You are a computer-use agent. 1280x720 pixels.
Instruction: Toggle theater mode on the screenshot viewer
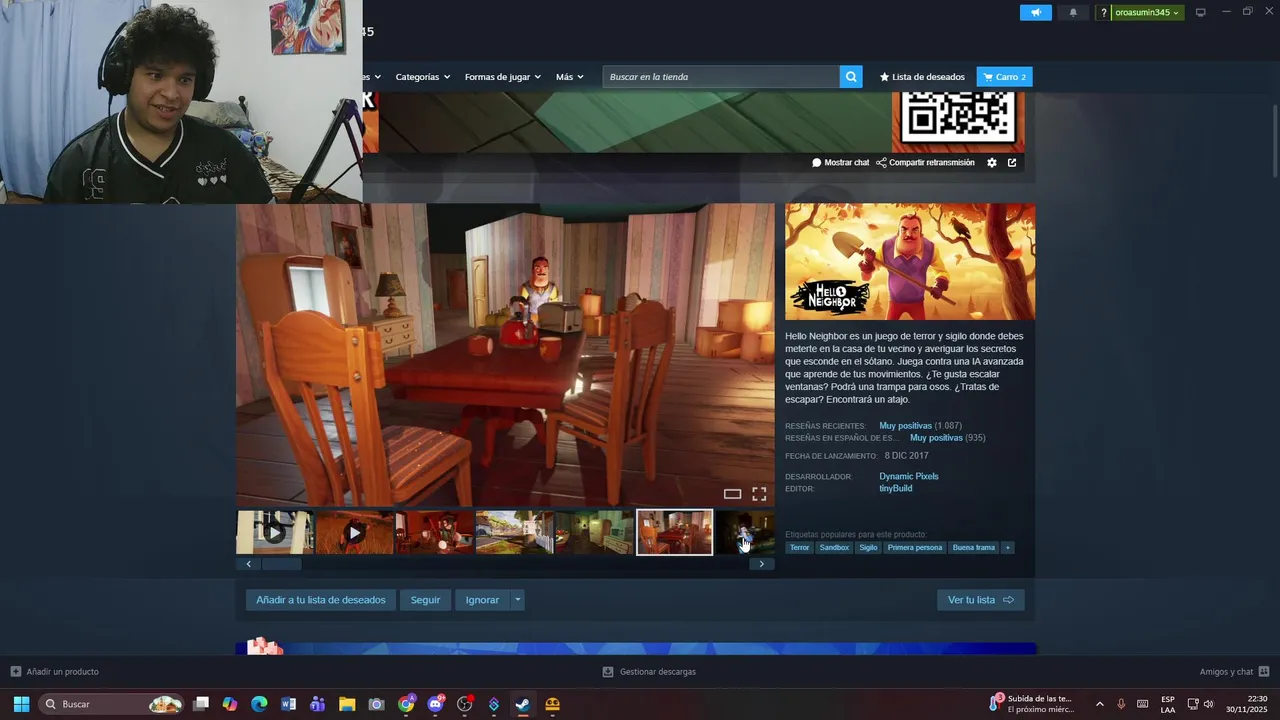tap(733, 494)
